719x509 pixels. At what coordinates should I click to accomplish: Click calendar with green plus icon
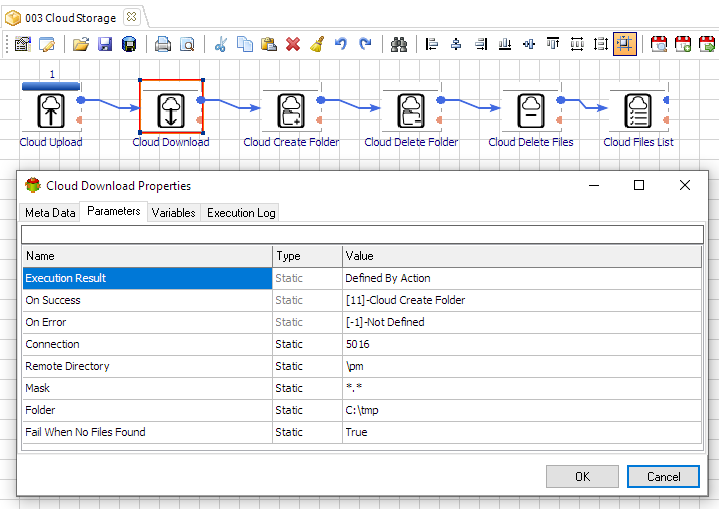click(683, 44)
